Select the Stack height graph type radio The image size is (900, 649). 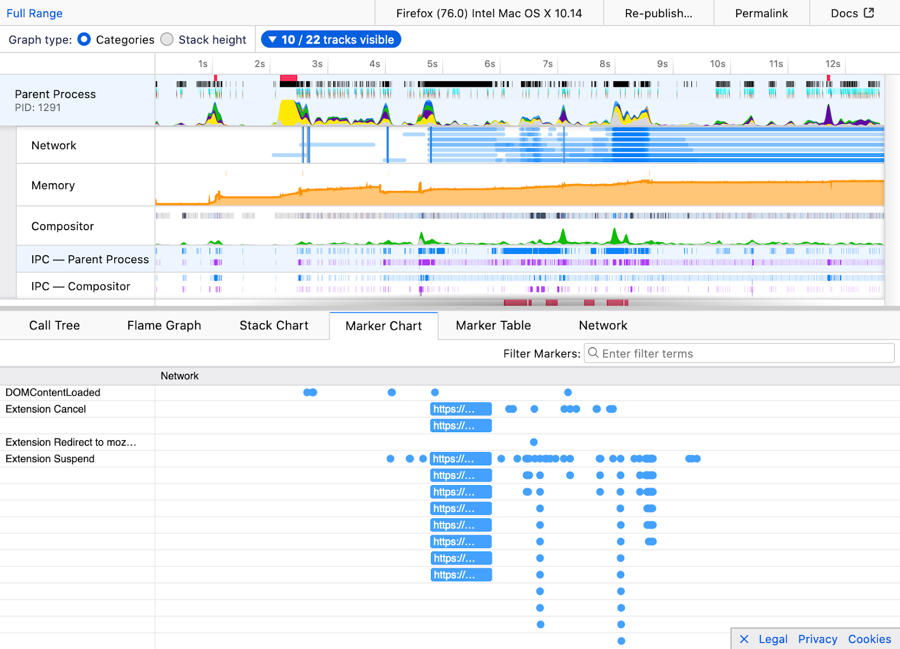(167, 40)
